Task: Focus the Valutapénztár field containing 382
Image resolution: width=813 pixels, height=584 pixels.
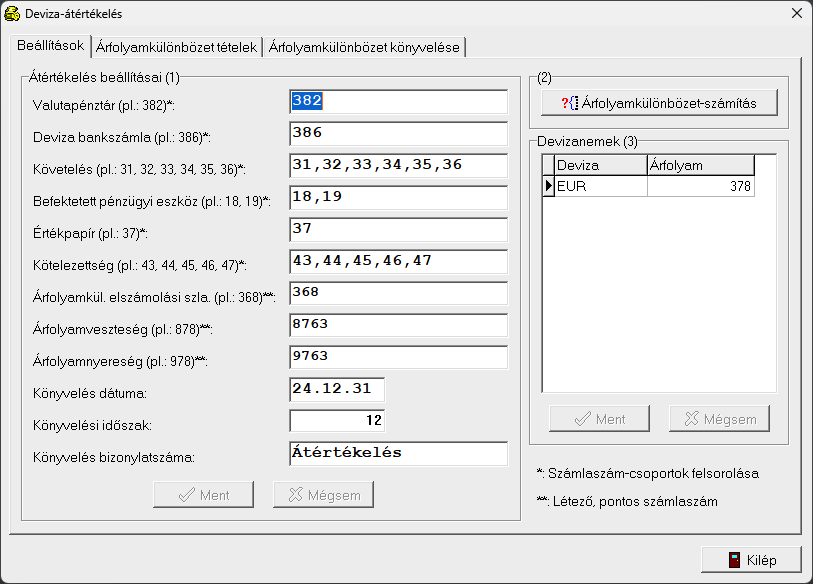Action: pos(399,102)
